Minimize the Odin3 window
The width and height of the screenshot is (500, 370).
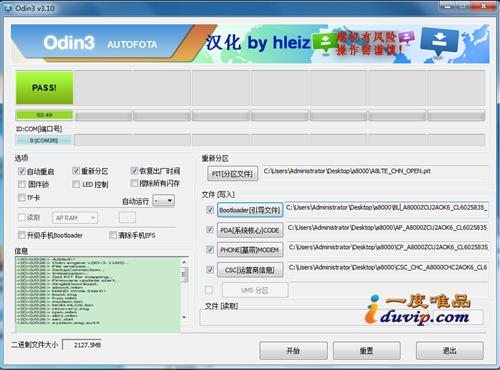click(448, 6)
